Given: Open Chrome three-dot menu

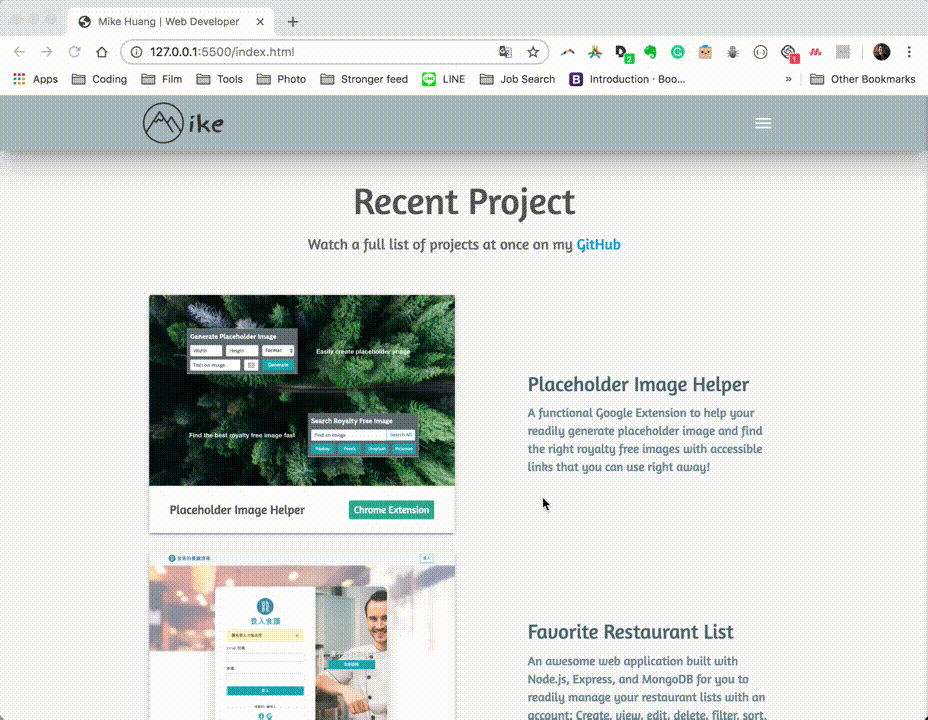Looking at the screenshot, I should (x=909, y=52).
